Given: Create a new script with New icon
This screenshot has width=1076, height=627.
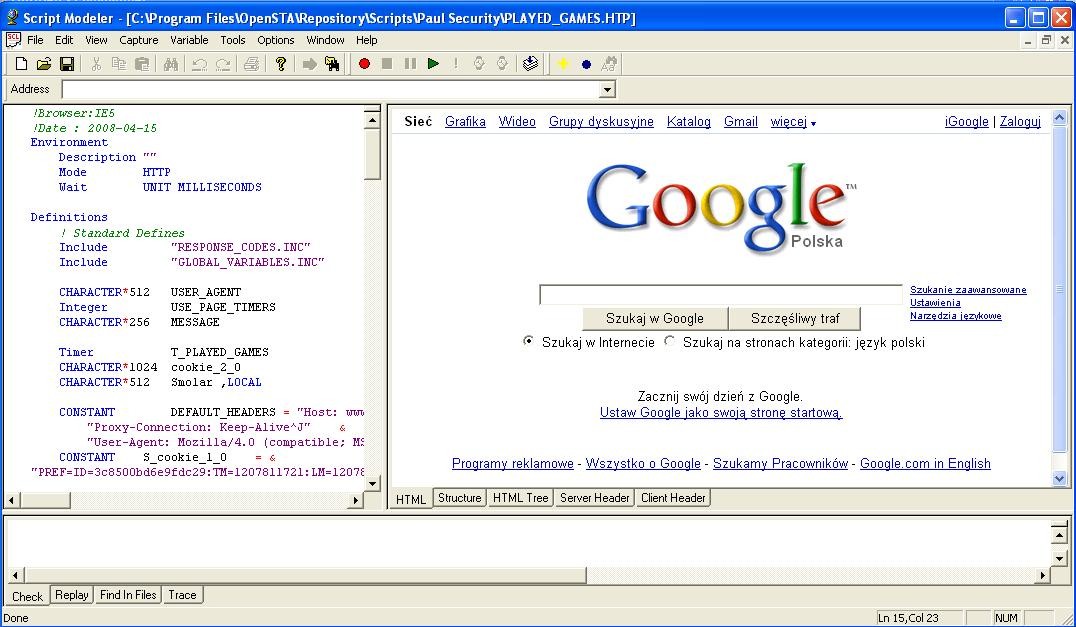Looking at the screenshot, I should point(21,64).
